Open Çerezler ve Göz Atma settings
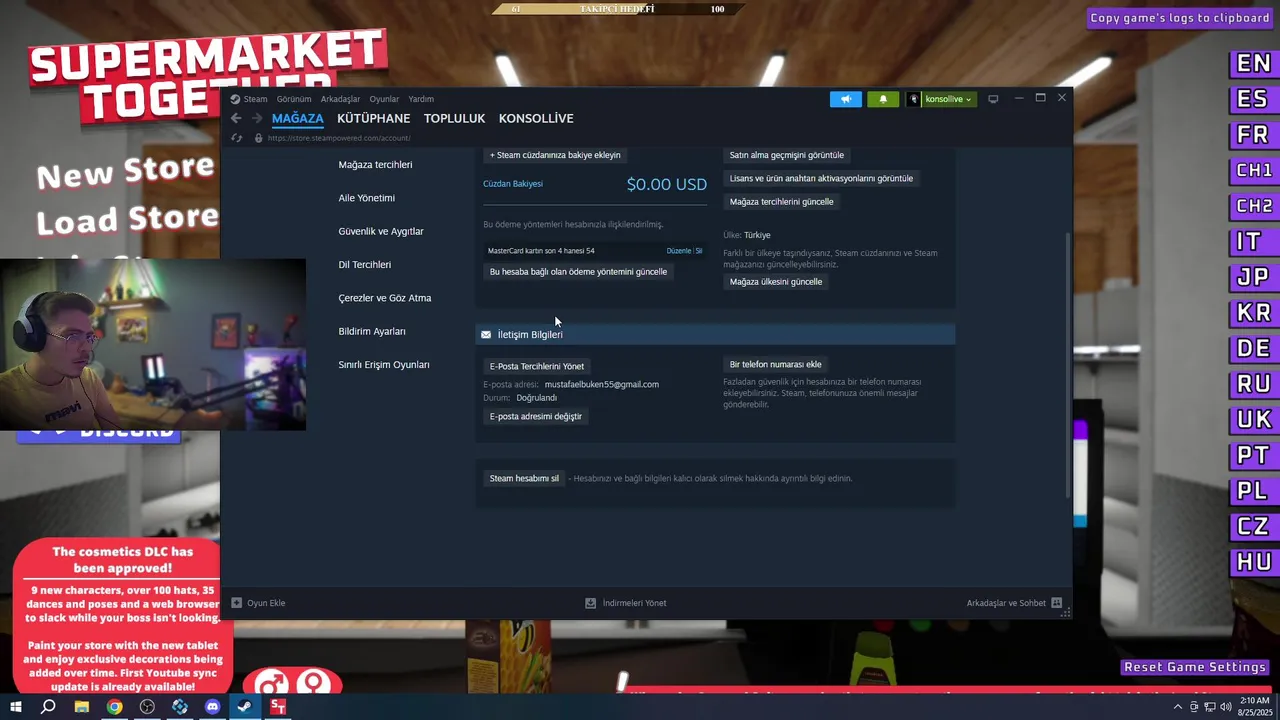The image size is (1280, 720). coord(385,298)
